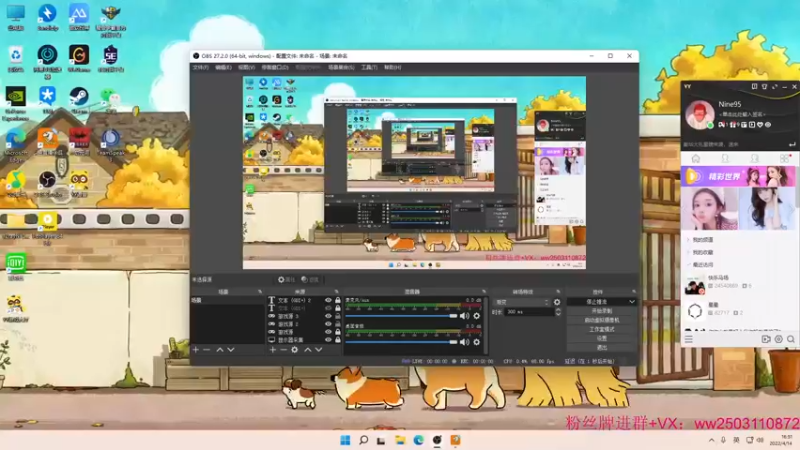Set the 麦克风/Aux volume slider
This screenshot has width=800, height=450.
pyautogui.click(x=402, y=316)
